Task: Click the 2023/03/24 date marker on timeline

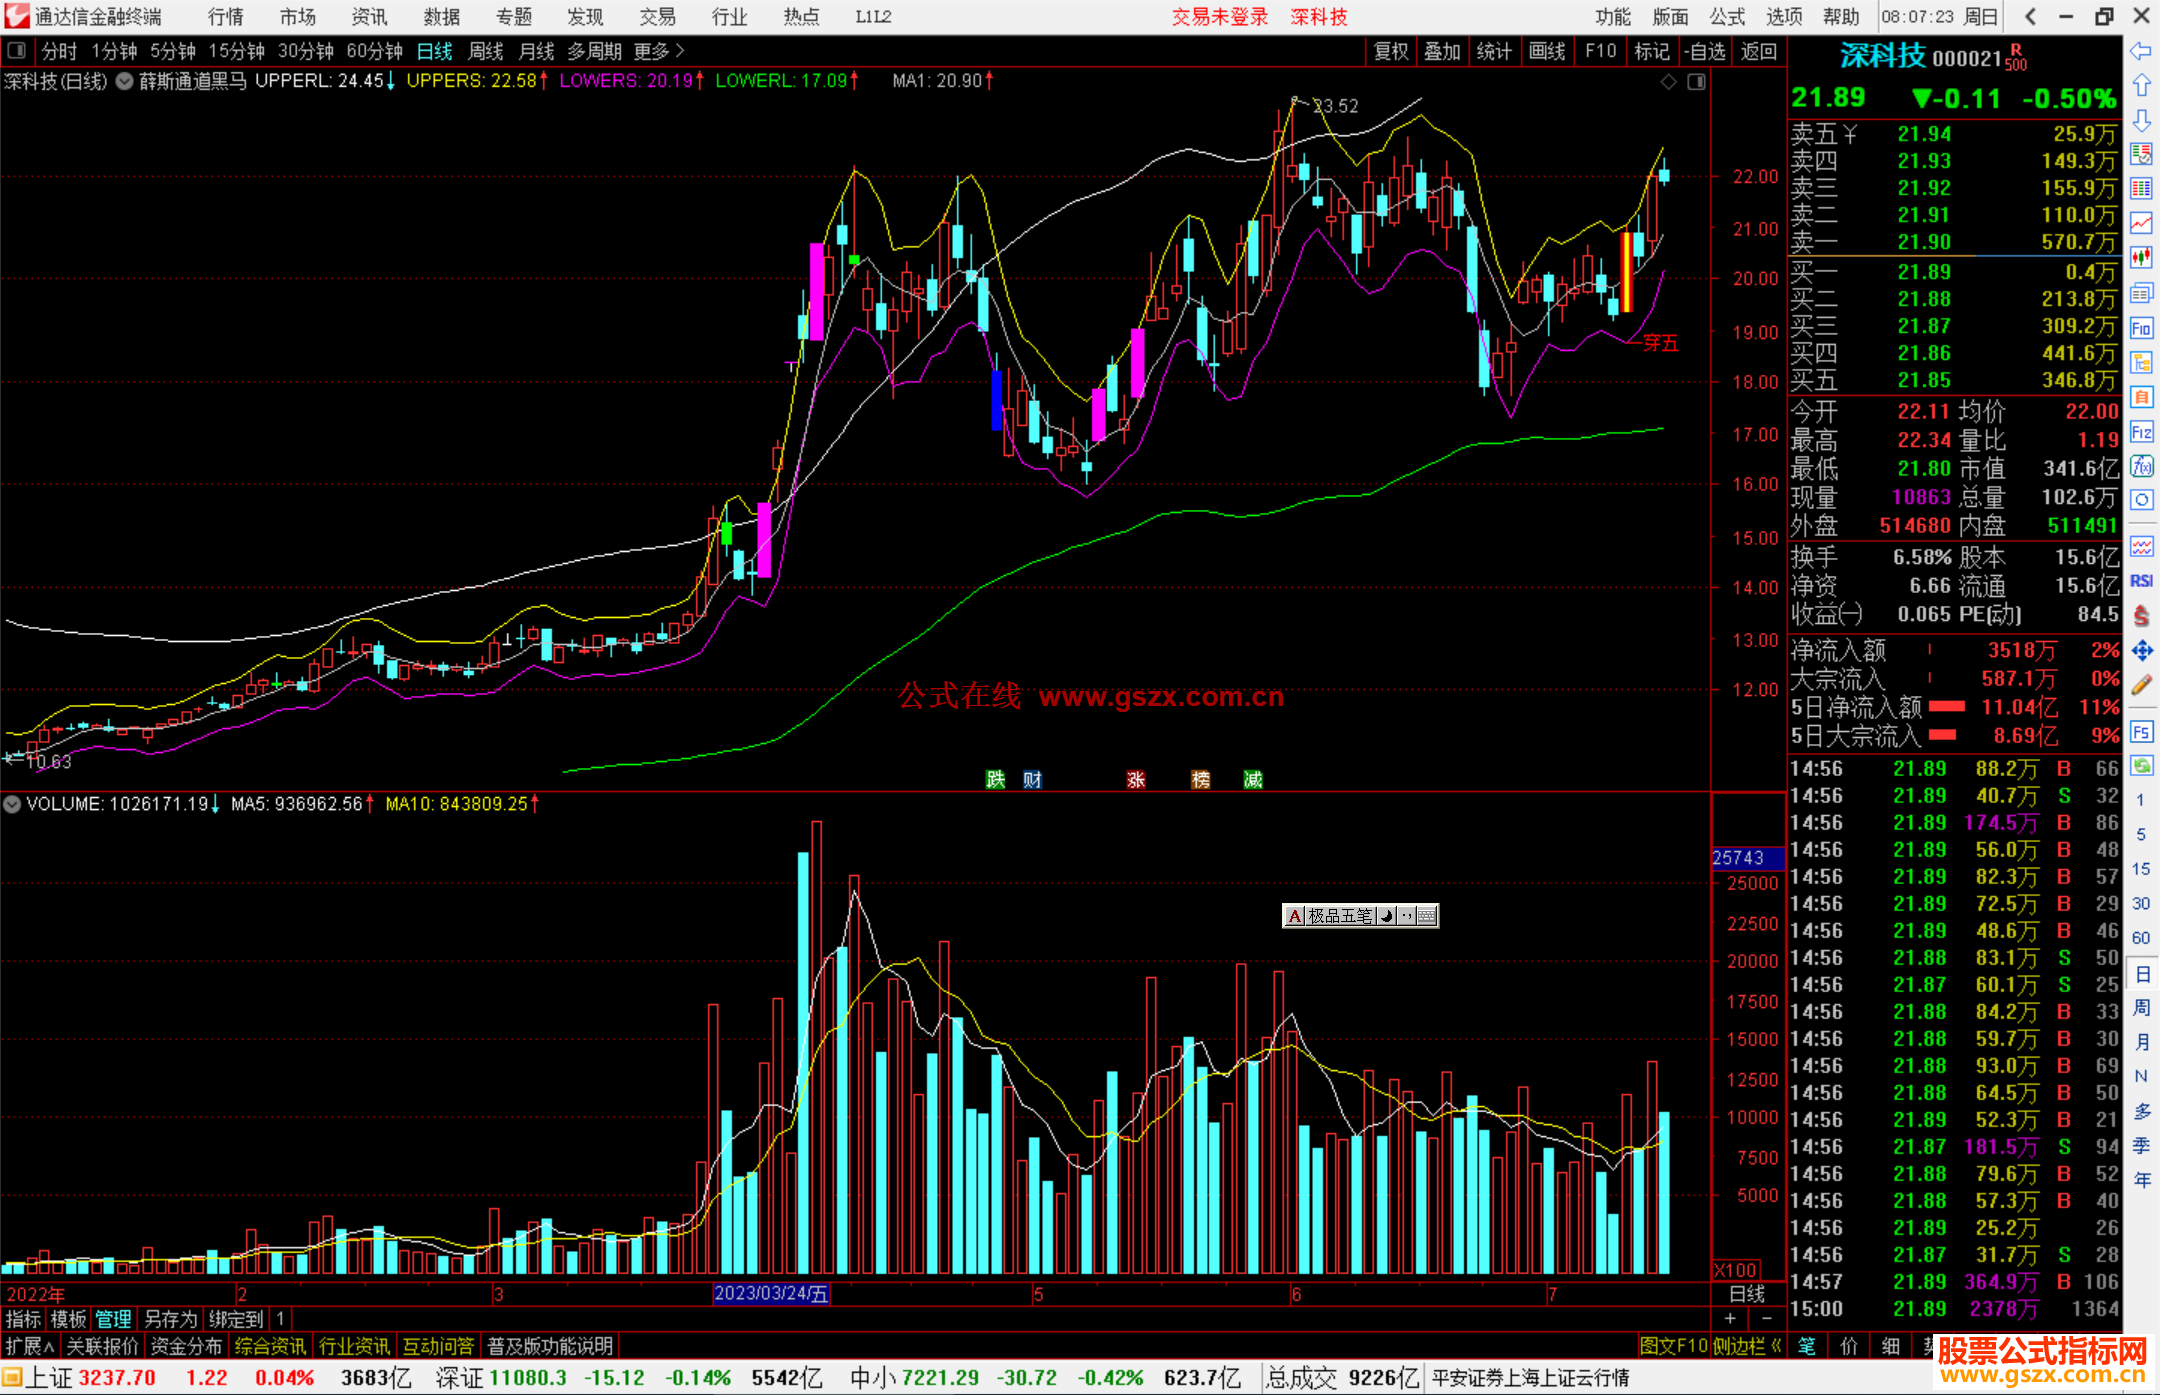Action: tap(770, 1294)
